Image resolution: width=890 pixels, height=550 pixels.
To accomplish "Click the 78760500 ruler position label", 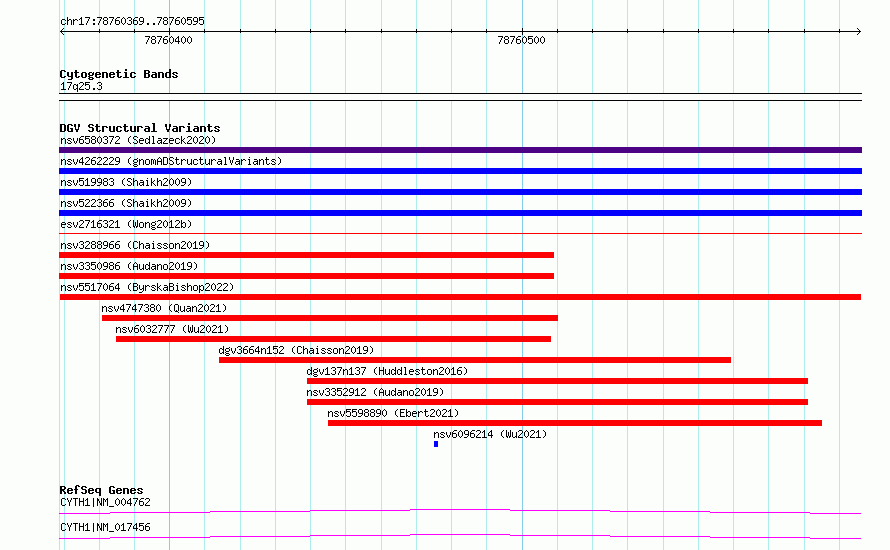I will [521, 40].
